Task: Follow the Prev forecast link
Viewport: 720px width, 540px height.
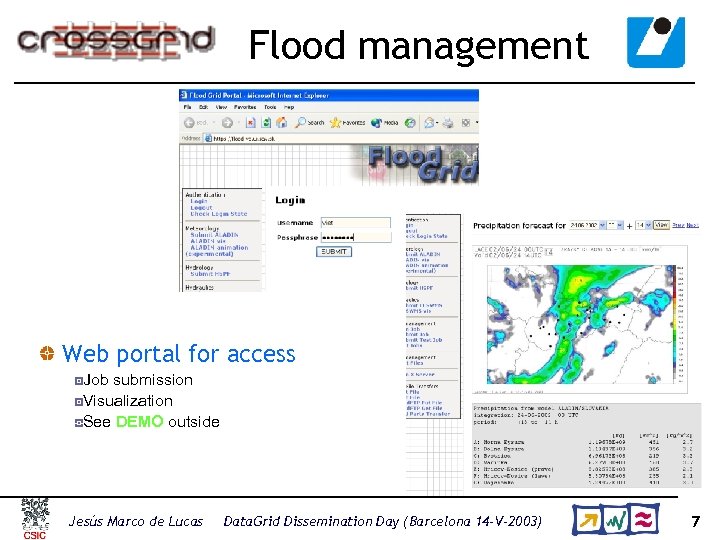Action: point(678,225)
